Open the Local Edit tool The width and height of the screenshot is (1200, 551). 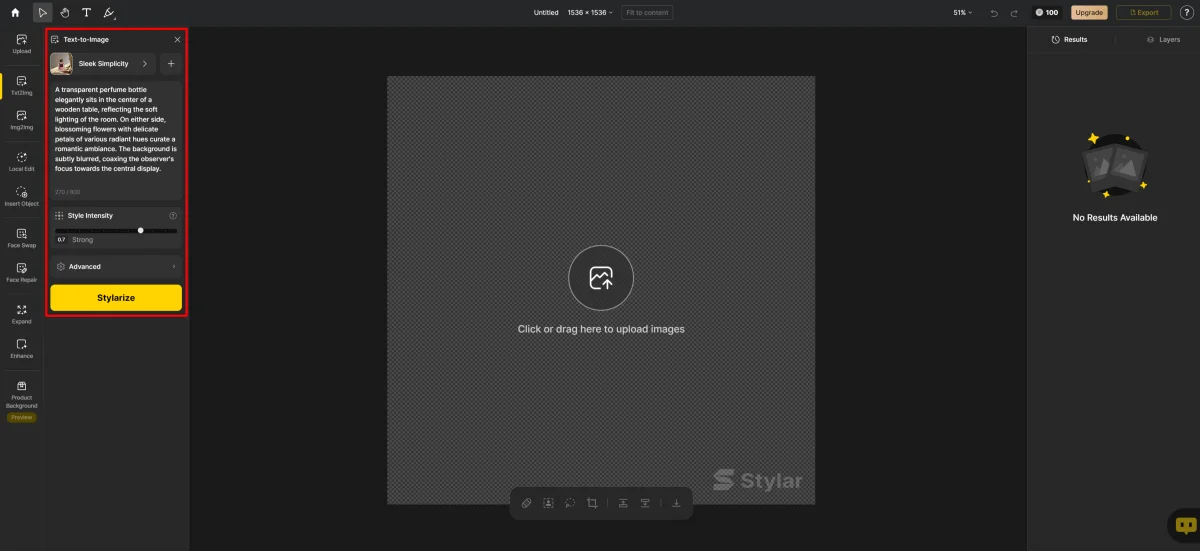click(x=22, y=161)
